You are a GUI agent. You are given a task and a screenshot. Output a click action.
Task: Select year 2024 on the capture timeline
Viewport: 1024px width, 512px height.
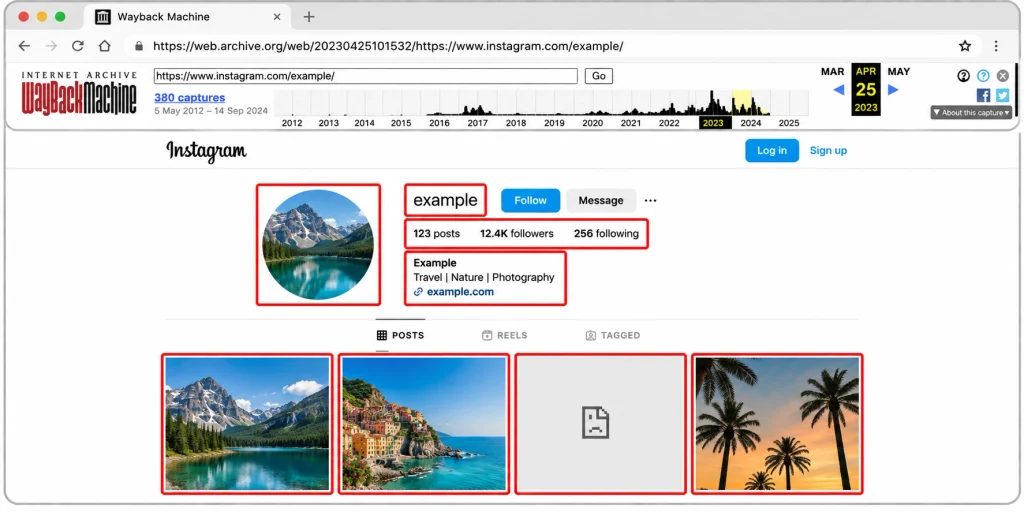coord(751,123)
